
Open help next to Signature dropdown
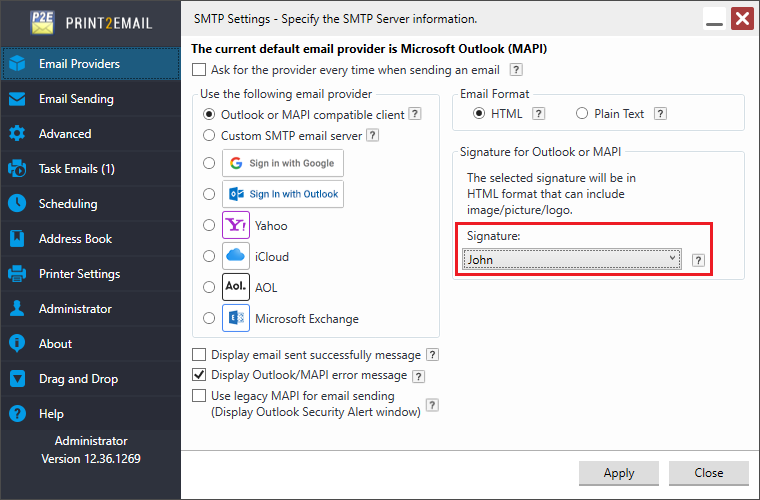tap(698, 260)
